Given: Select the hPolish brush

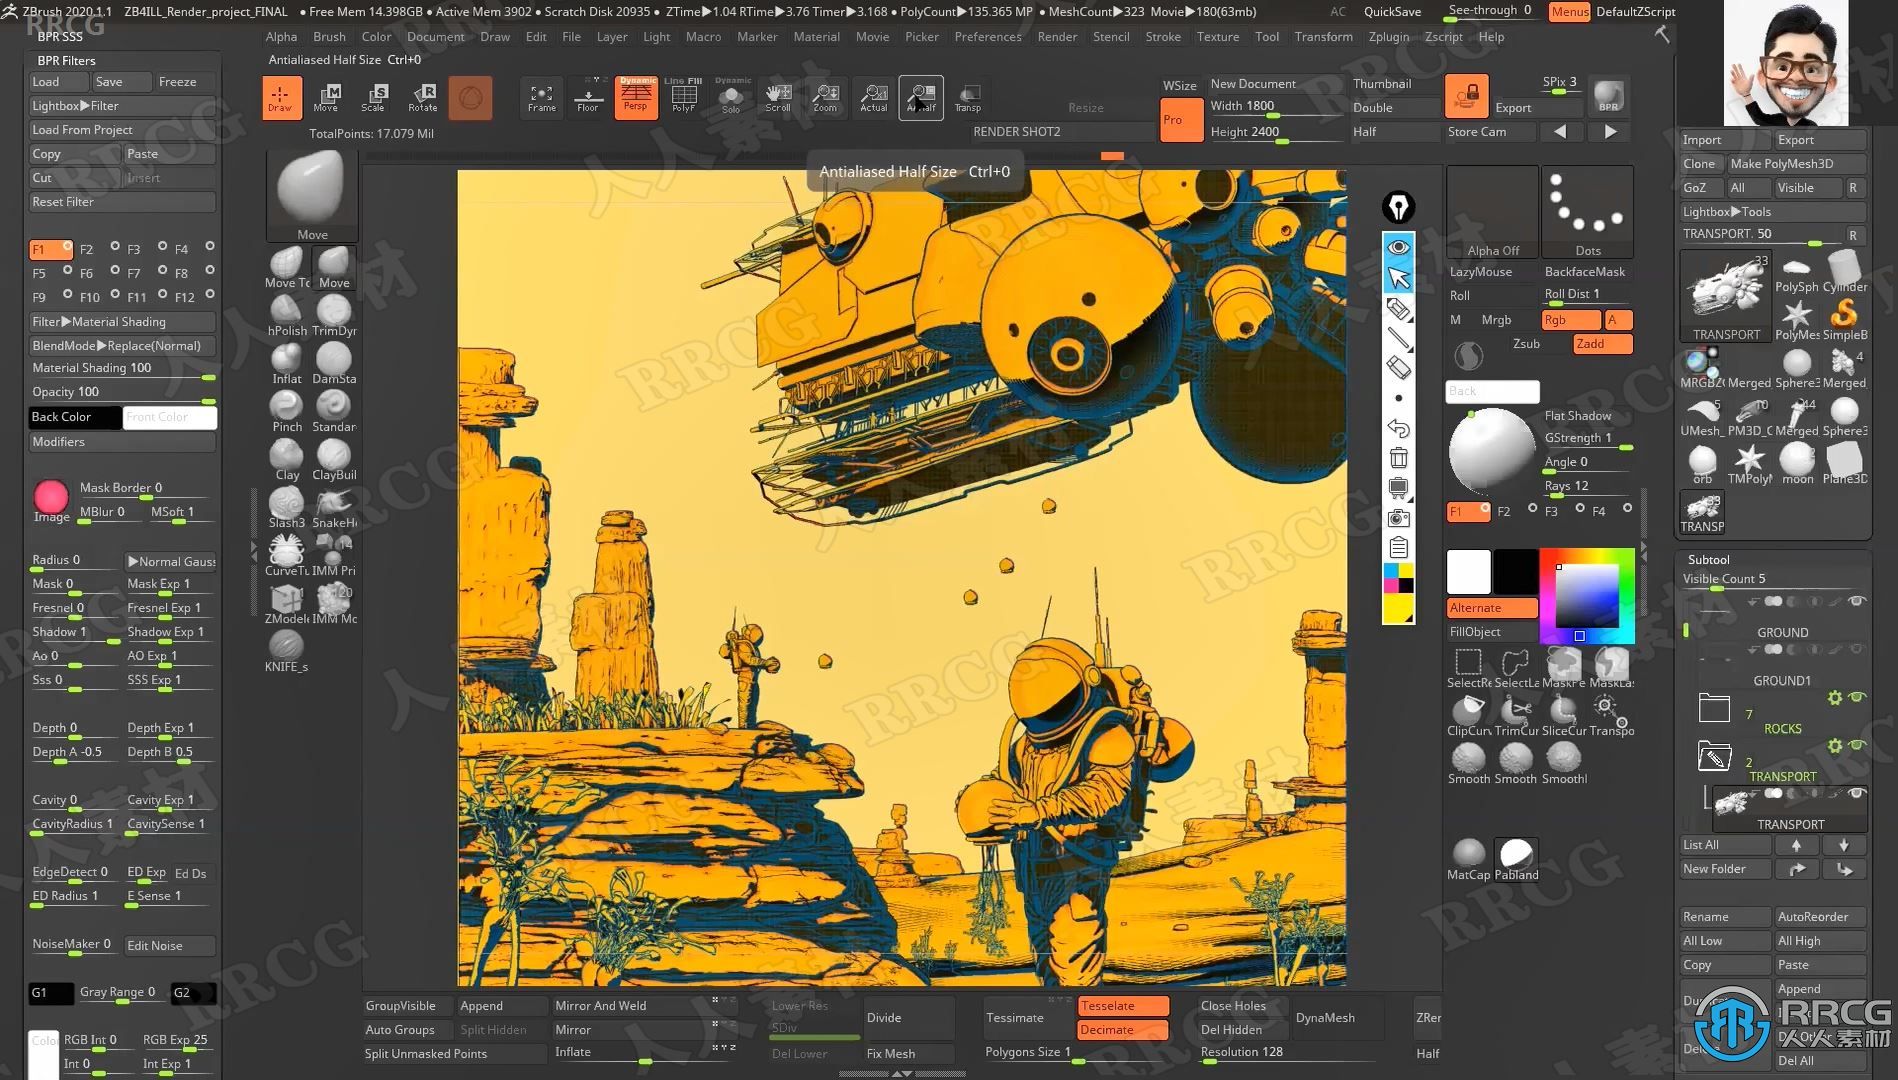Looking at the screenshot, I should tap(287, 316).
